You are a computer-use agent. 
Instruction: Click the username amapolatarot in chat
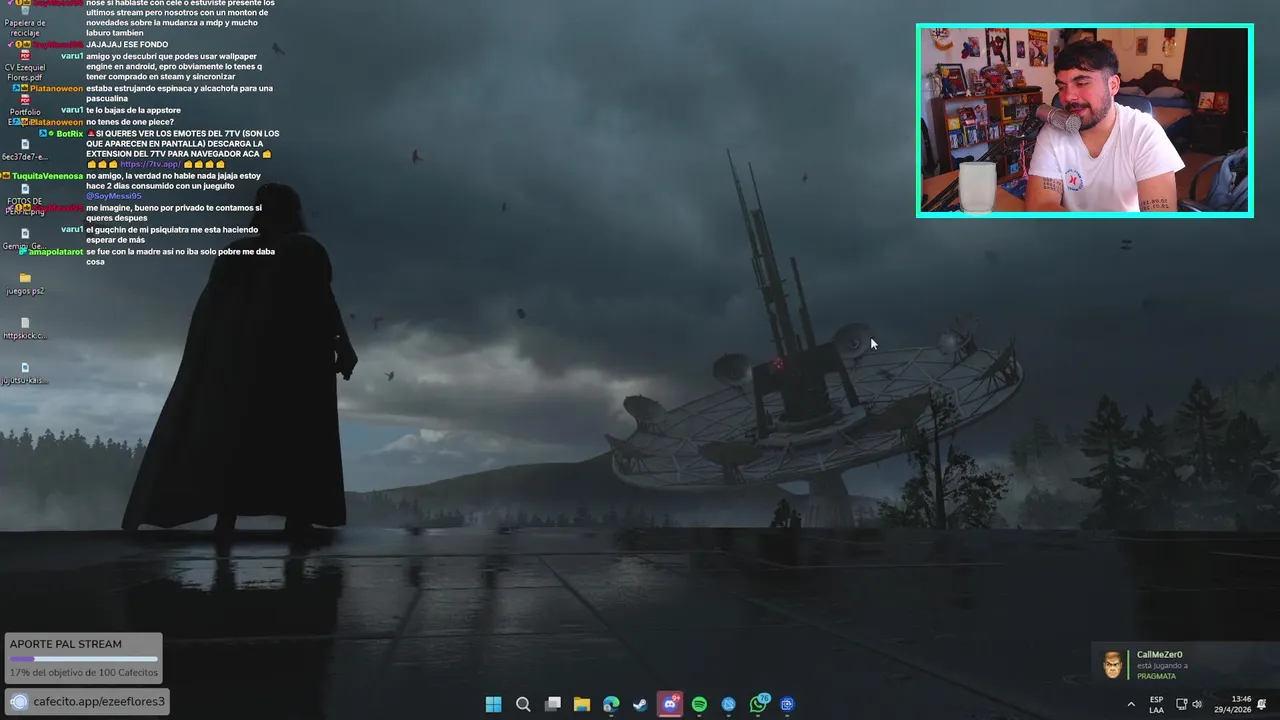tap(55, 252)
